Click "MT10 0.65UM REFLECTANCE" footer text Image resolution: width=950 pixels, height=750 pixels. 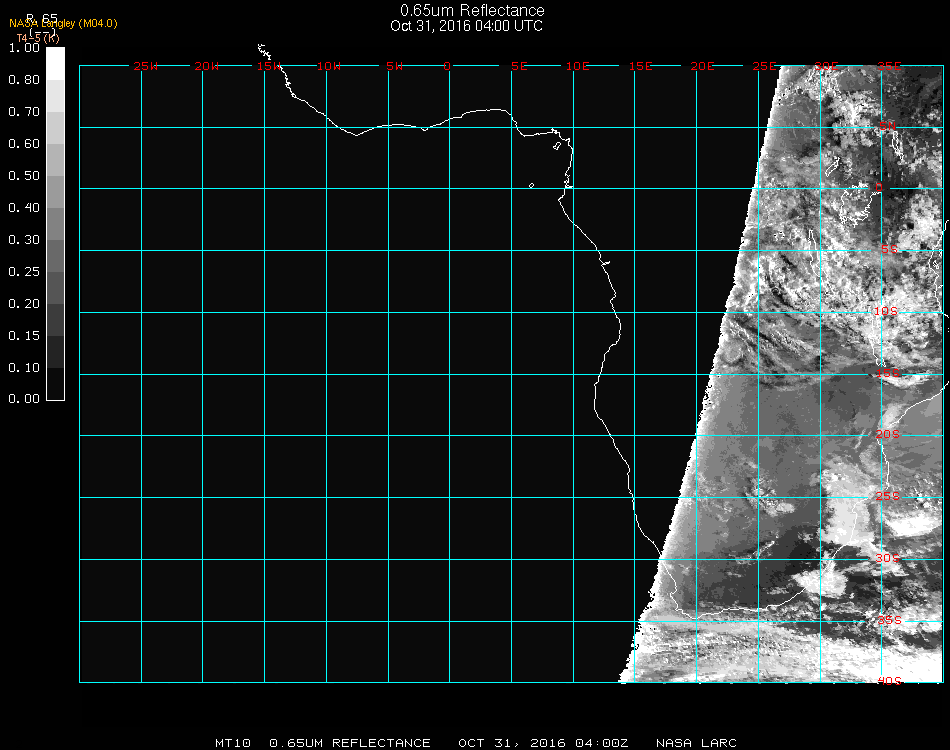[323, 743]
